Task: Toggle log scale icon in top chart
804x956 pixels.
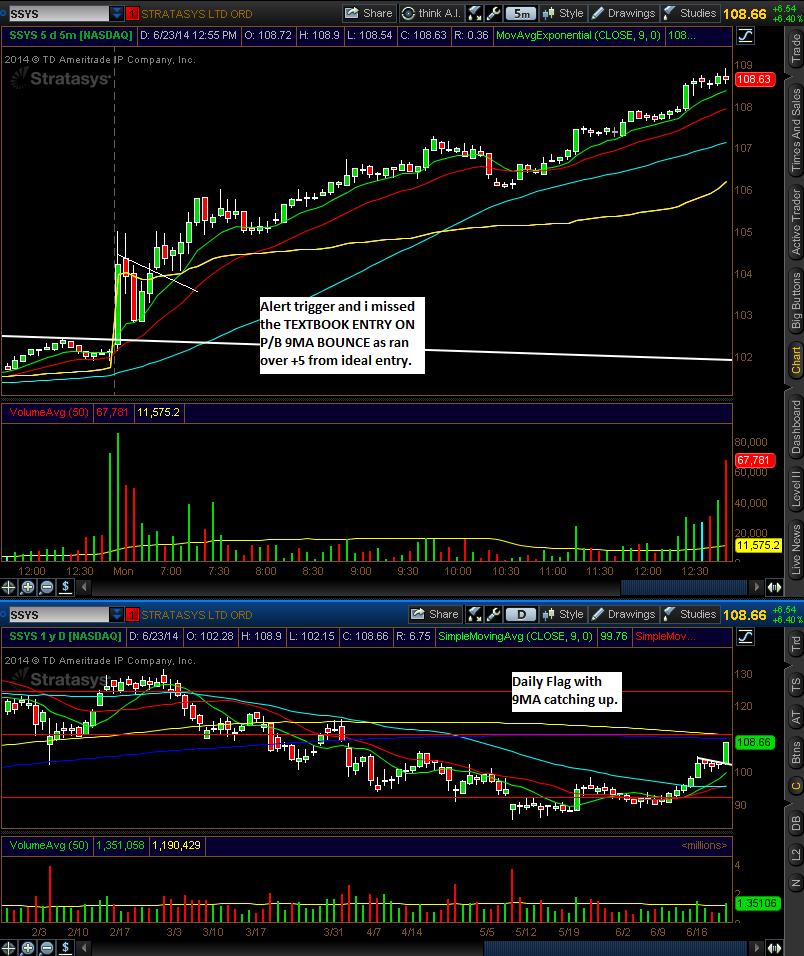Action: pyautogui.click(x=745, y=36)
